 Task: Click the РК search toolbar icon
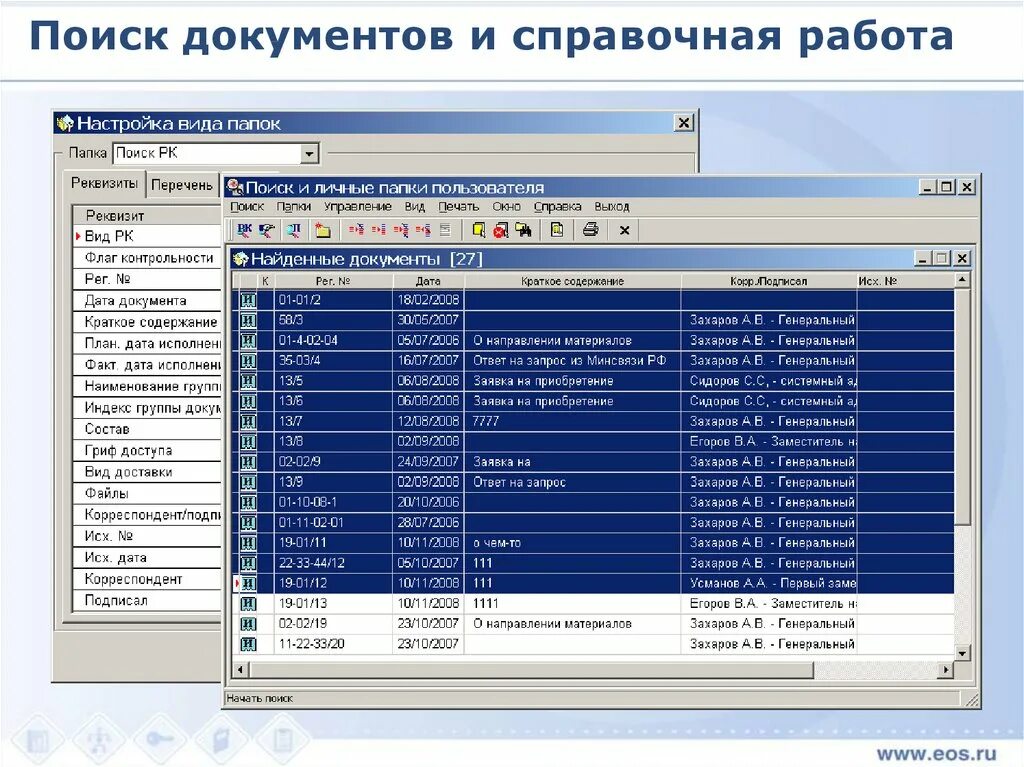click(244, 229)
